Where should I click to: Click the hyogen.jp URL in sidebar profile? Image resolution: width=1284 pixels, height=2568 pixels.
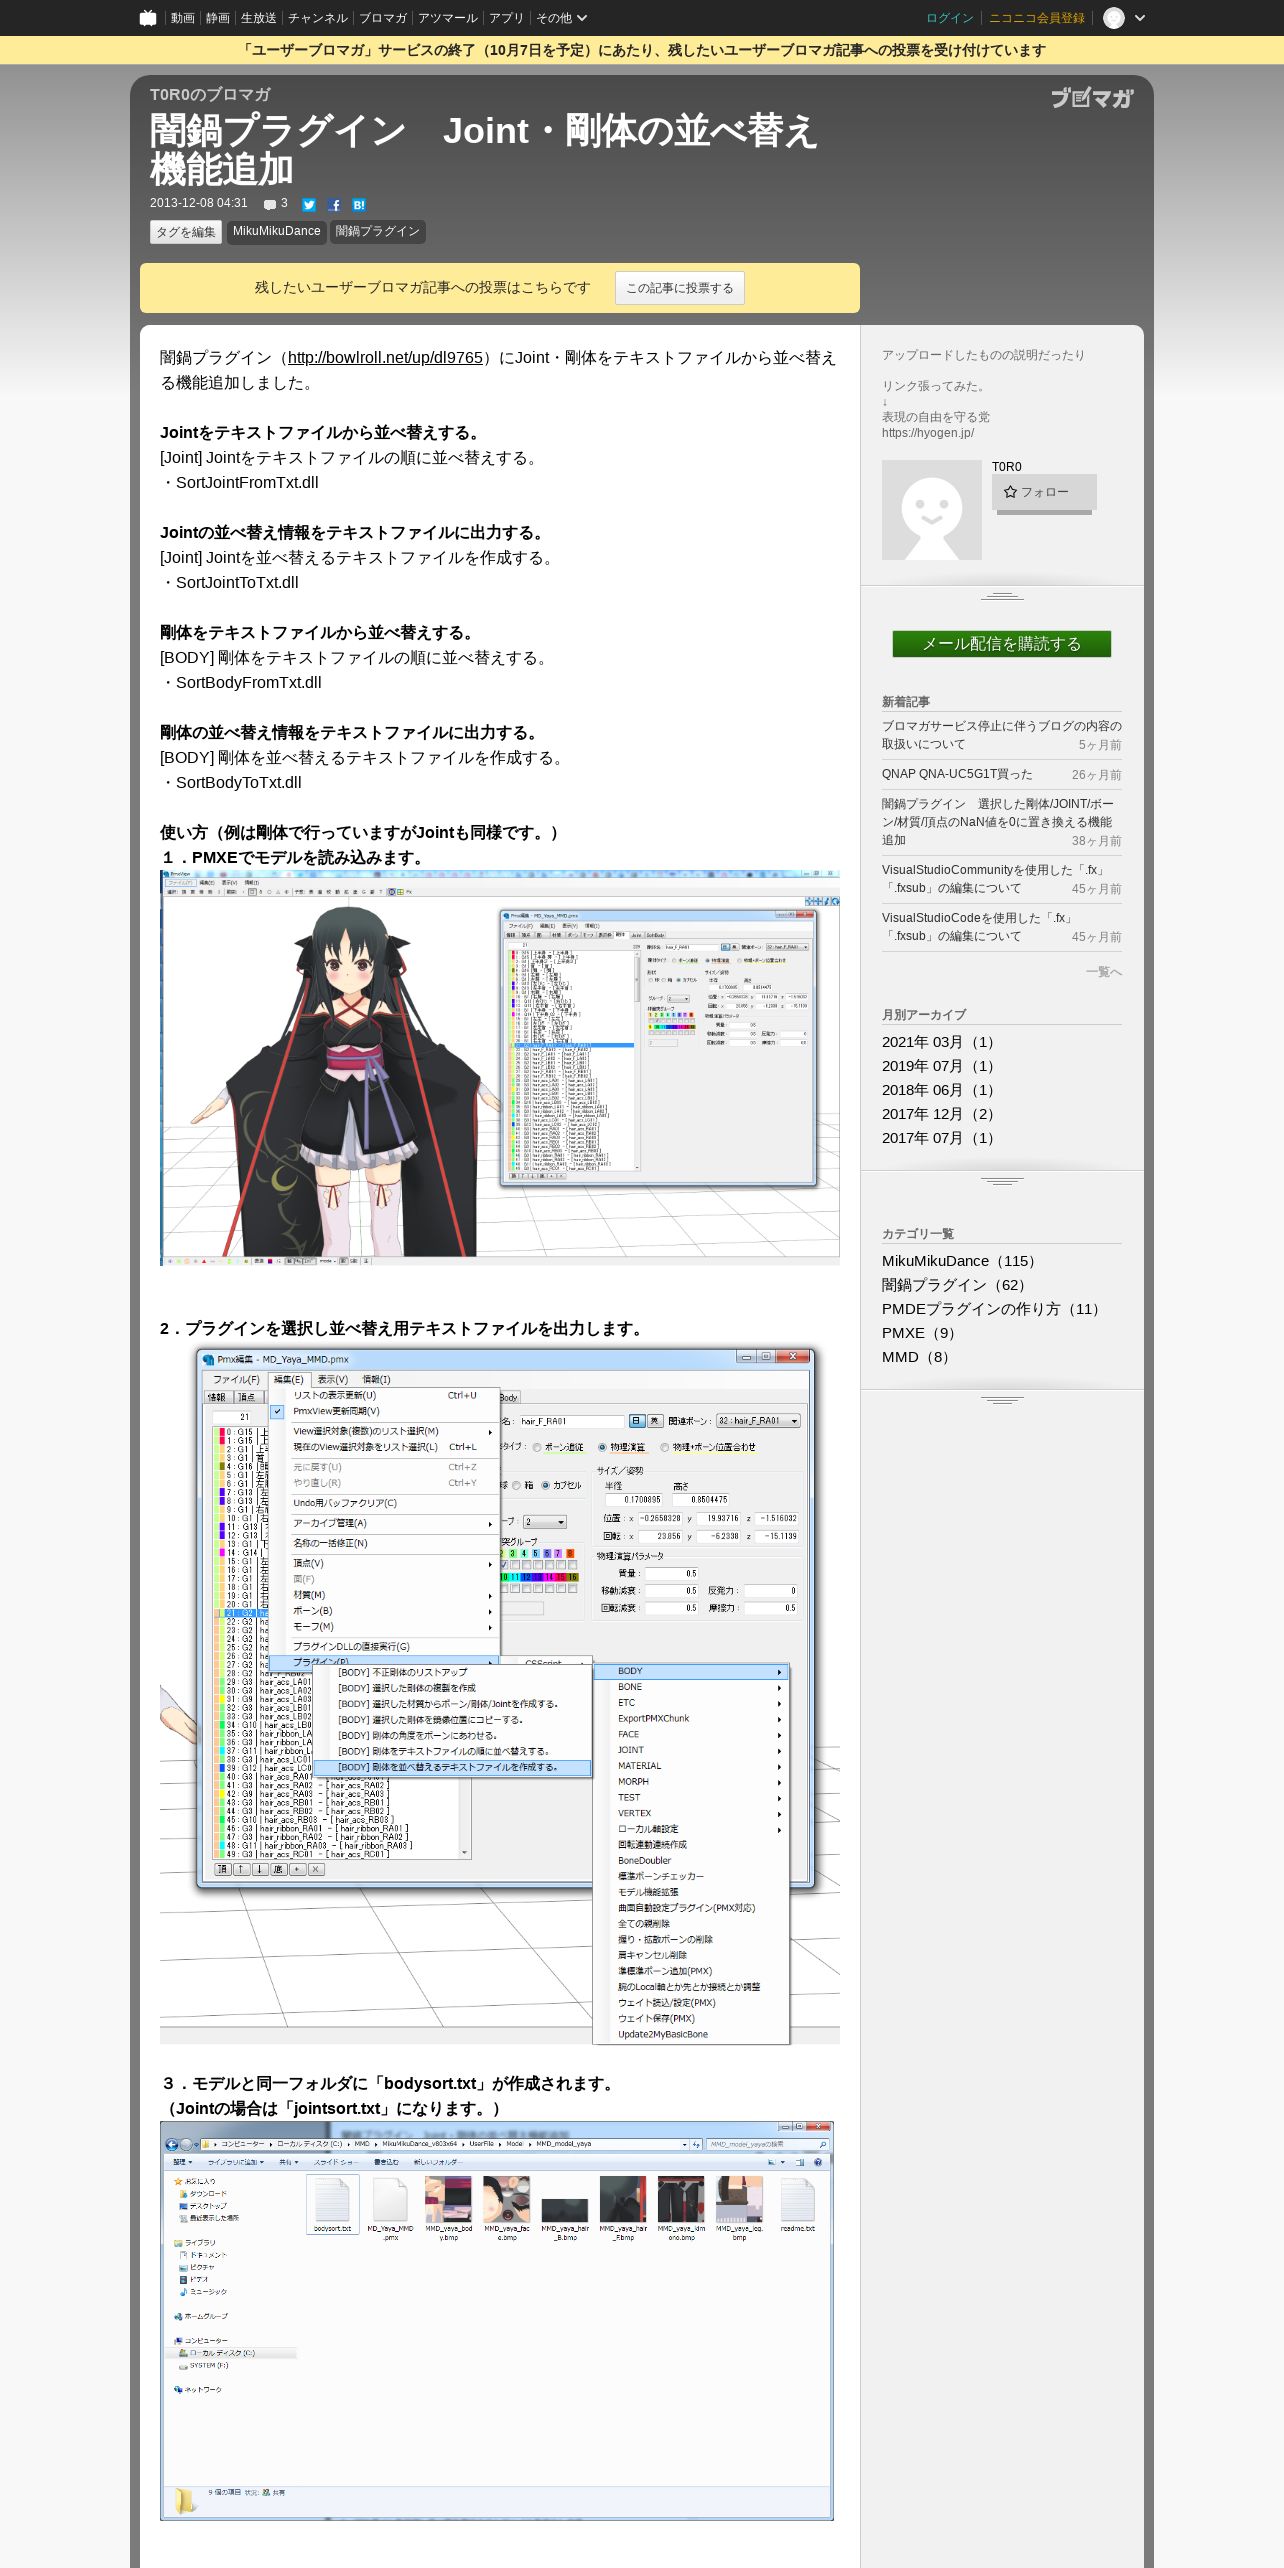[928, 433]
